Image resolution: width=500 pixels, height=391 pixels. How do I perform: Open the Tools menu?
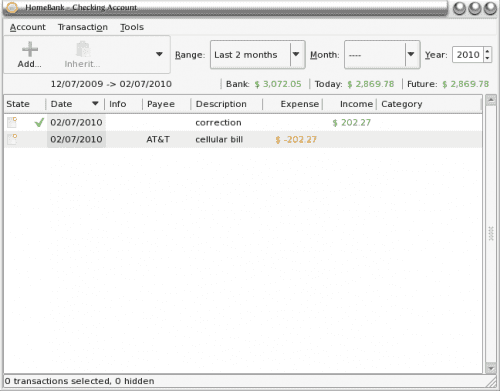point(132,27)
